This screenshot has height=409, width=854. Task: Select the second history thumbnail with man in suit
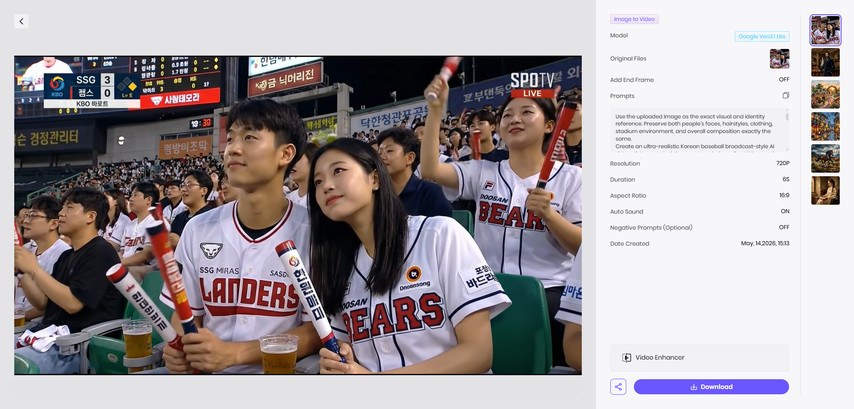click(x=825, y=62)
